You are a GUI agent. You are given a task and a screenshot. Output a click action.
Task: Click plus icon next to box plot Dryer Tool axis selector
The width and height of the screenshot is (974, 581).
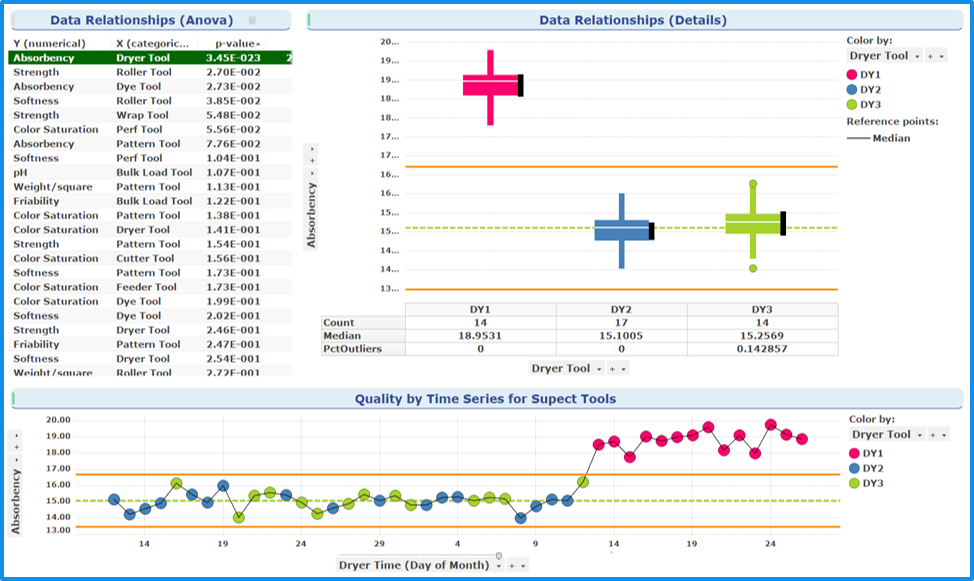[612, 369]
